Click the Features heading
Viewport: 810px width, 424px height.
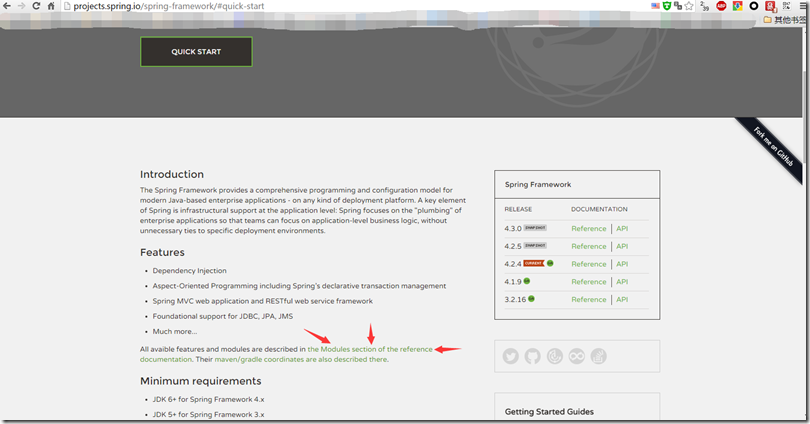162,252
